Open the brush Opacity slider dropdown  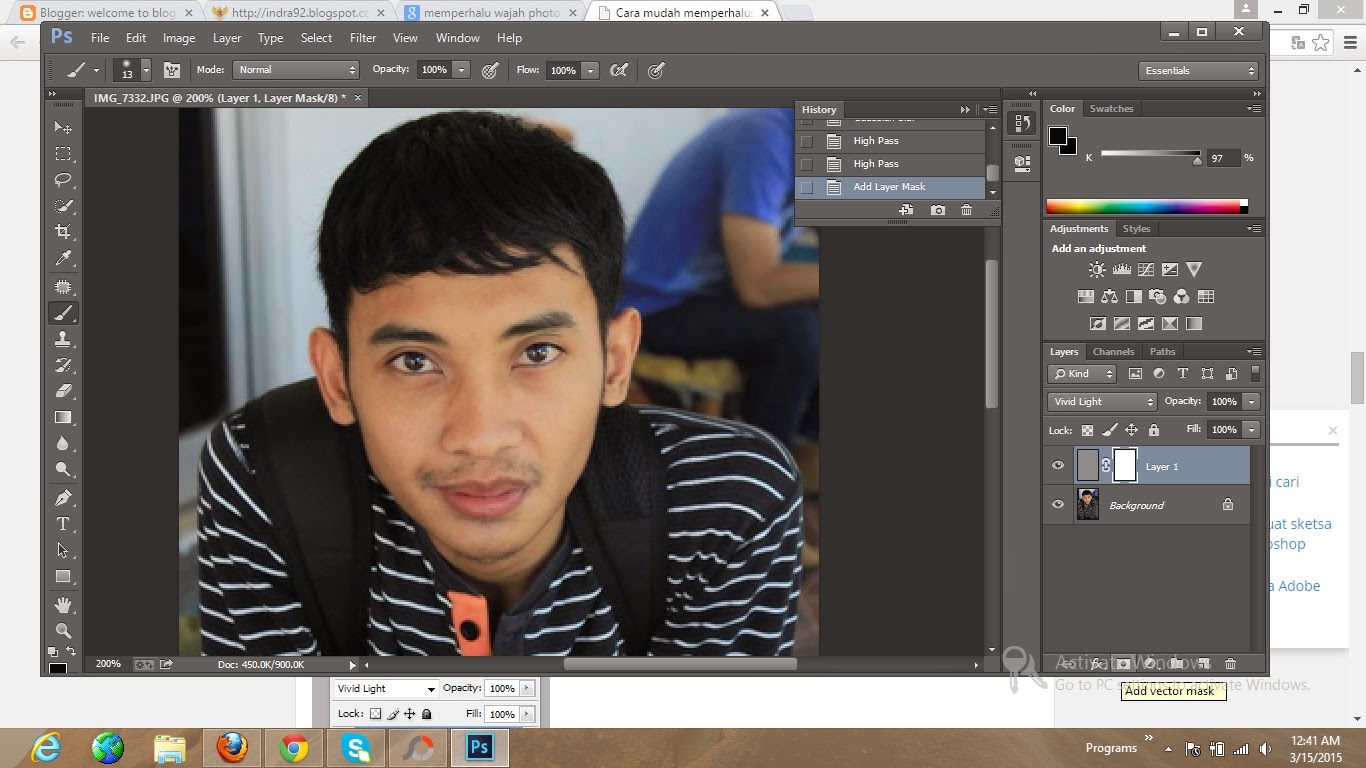point(461,70)
